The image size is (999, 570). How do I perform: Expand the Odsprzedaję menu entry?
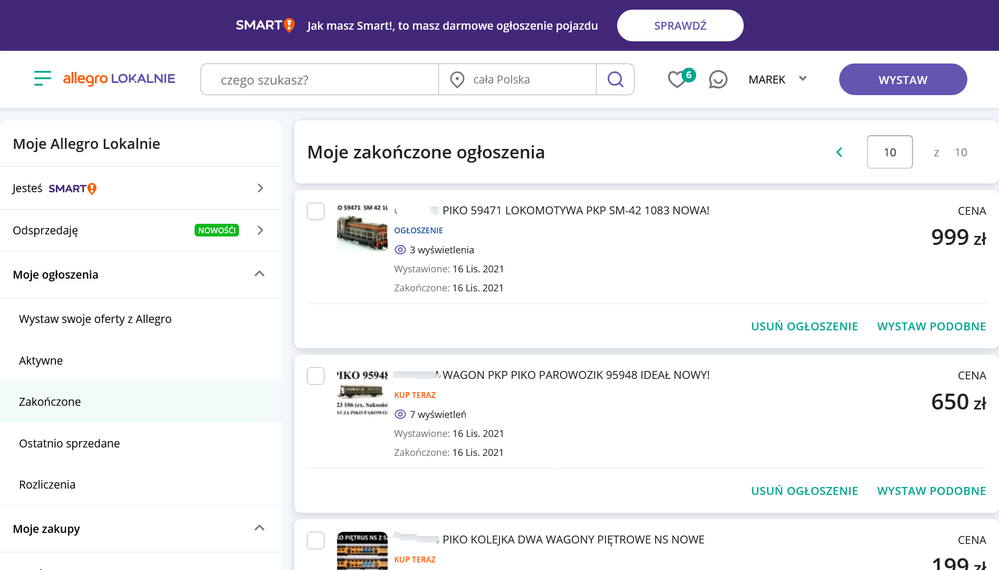coord(260,230)
